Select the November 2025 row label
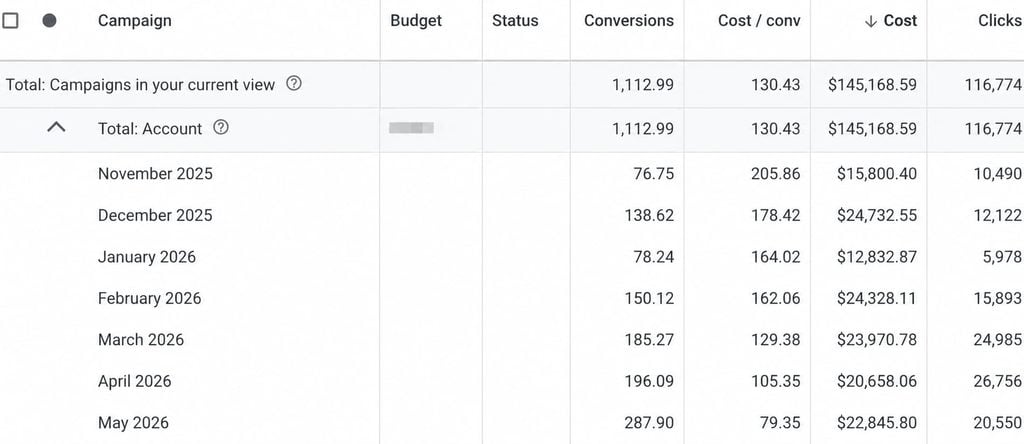 [155, 174]
